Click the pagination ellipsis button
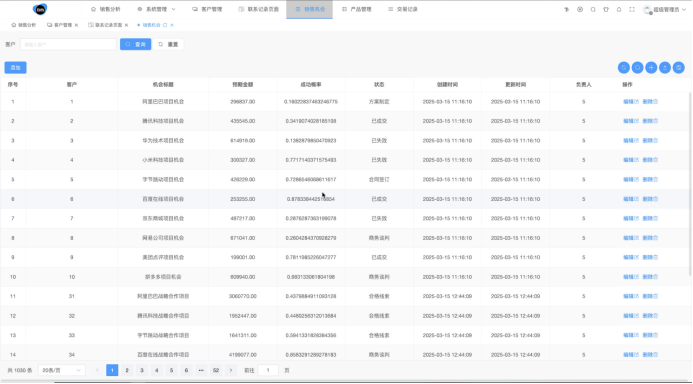The width and height of the screenshot is (693, 384). pos(201,370)
